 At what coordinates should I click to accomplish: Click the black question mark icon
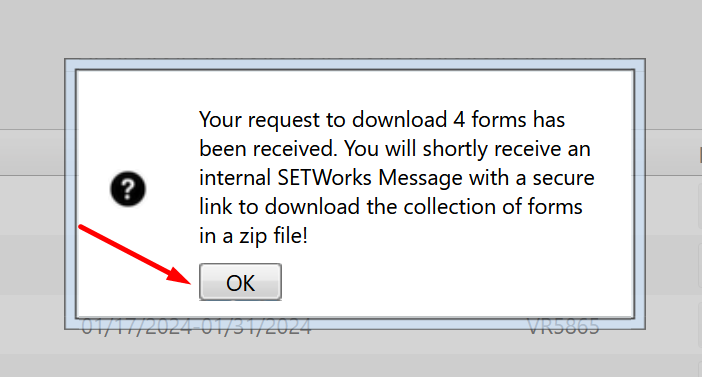click(128, 189)
